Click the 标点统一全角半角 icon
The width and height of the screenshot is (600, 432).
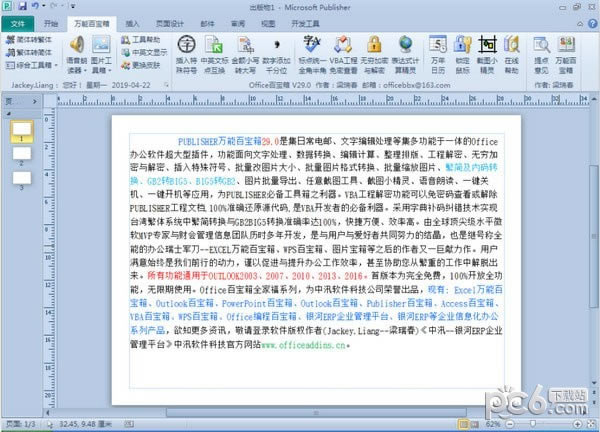tap(312, 44)
